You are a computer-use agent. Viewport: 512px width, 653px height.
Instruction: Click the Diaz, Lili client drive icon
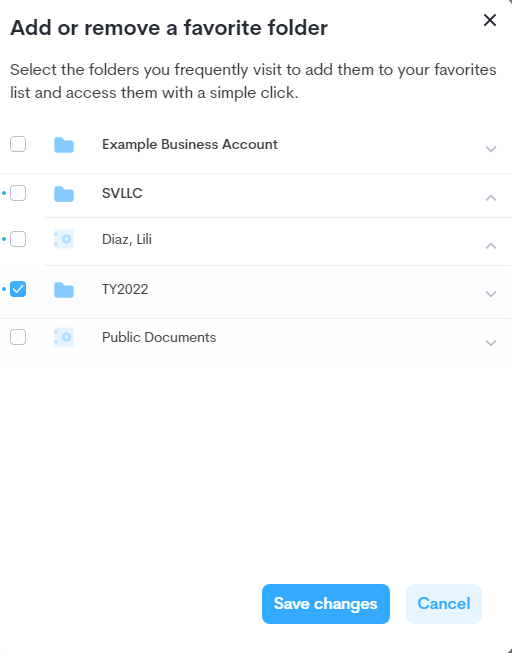64,239
